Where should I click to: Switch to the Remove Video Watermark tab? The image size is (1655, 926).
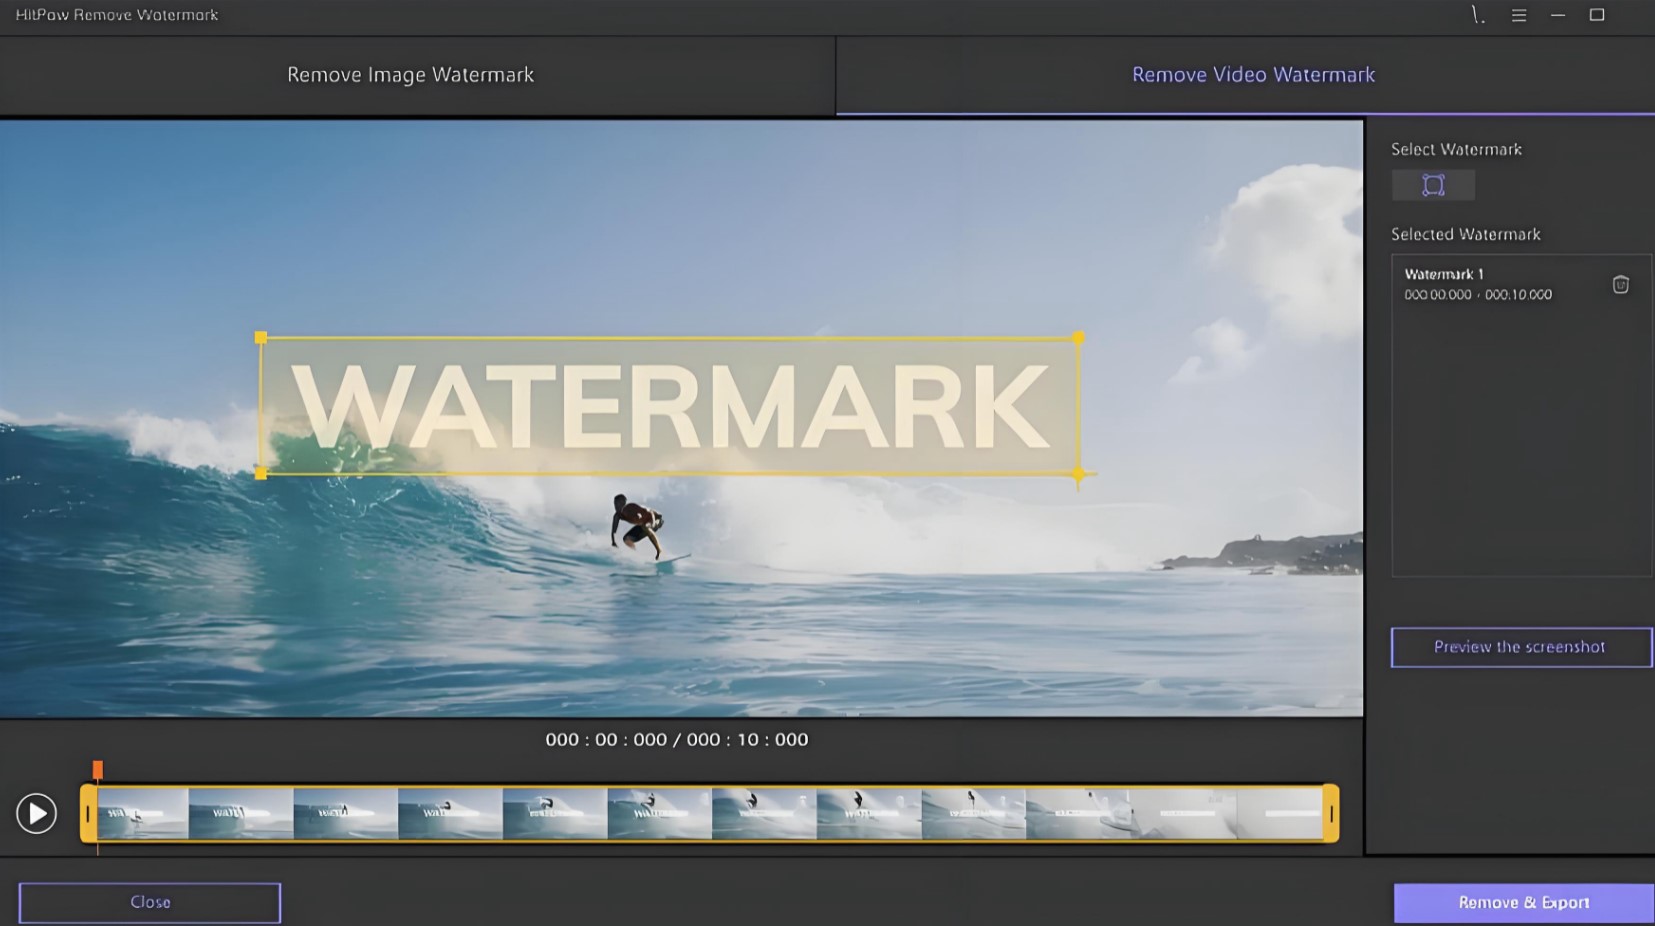[x=1253, y=74]
